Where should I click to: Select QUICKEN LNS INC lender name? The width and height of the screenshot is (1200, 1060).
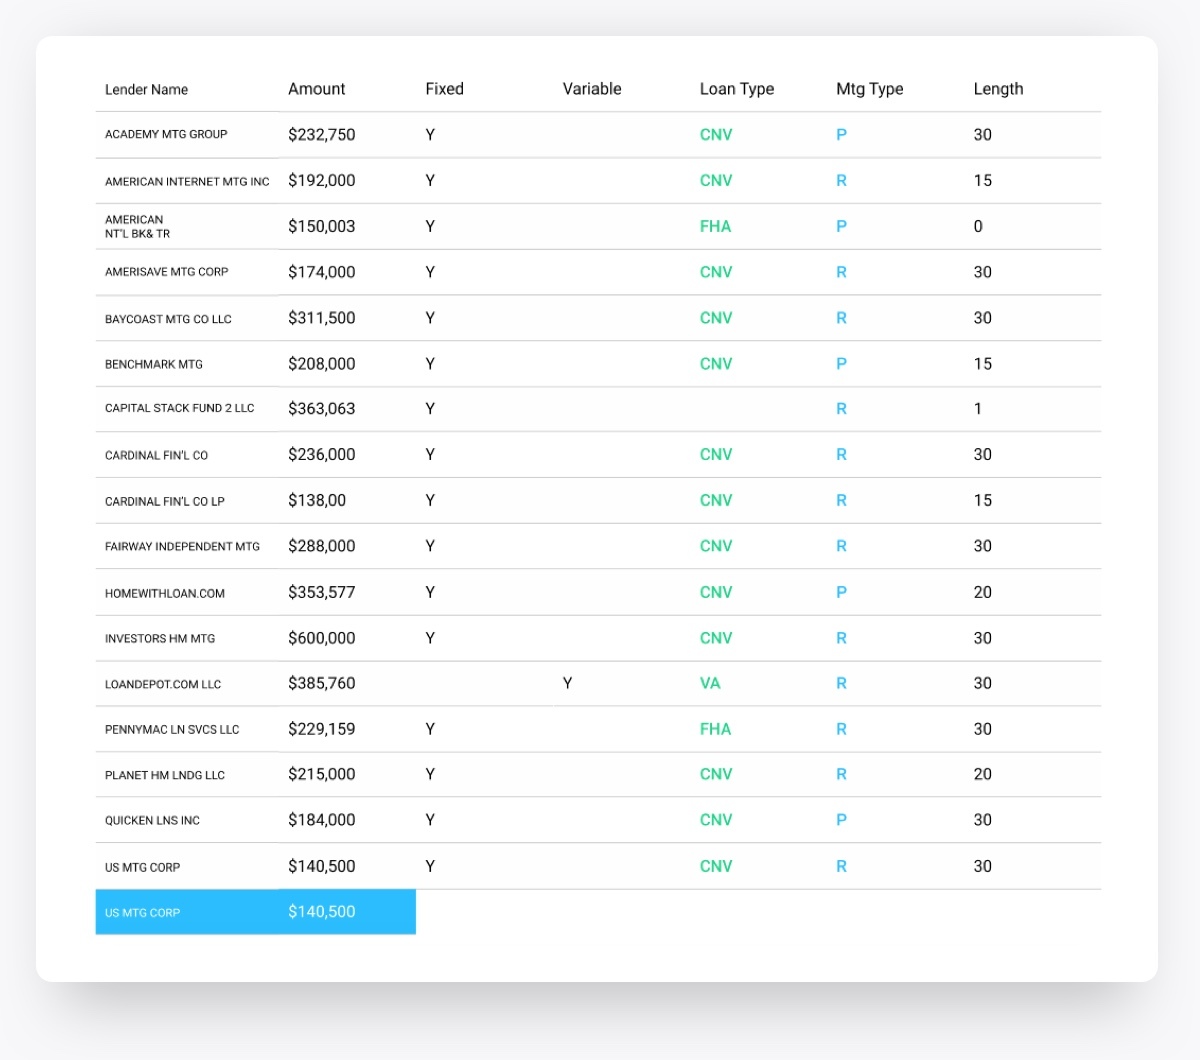152,820
